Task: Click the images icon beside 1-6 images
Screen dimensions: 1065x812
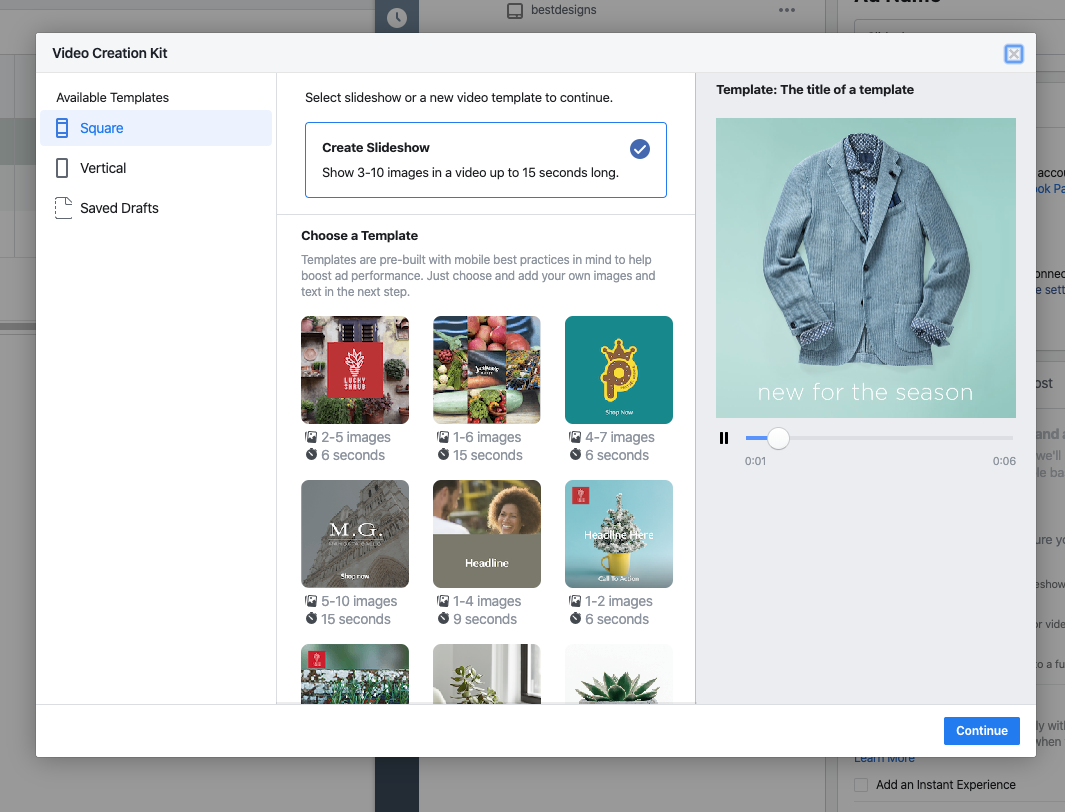Action: [x=443, y=437]
